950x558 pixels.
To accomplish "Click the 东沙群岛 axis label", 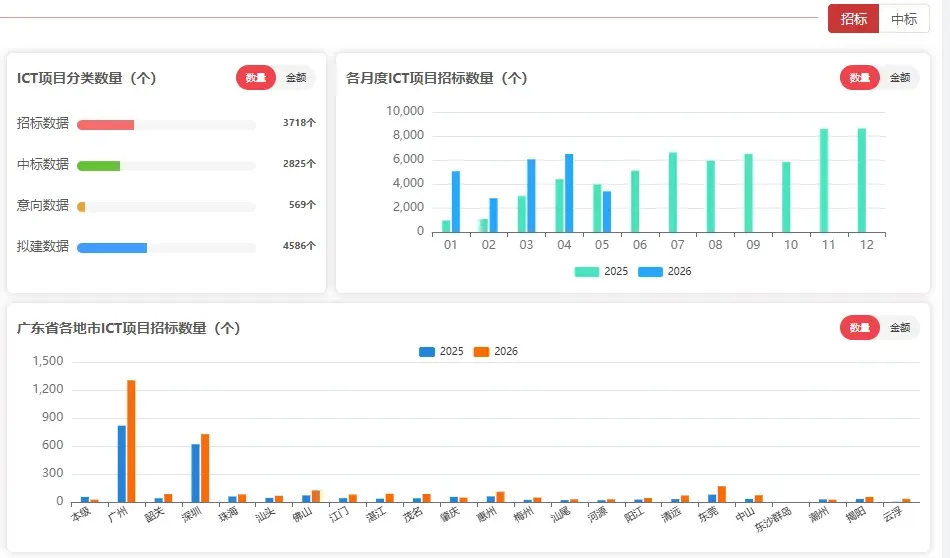I will pos(773,519).
